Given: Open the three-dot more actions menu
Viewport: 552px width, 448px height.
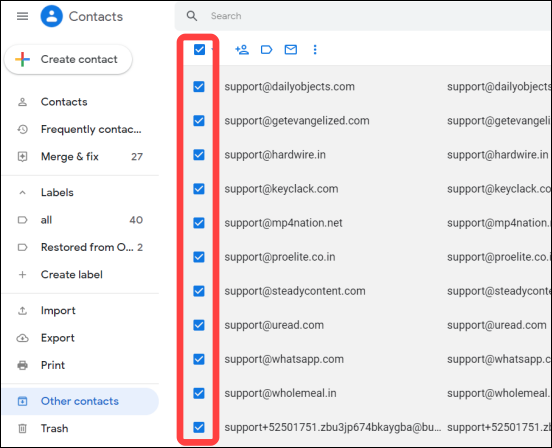Looking at the screenshot, I should [315, 50].
